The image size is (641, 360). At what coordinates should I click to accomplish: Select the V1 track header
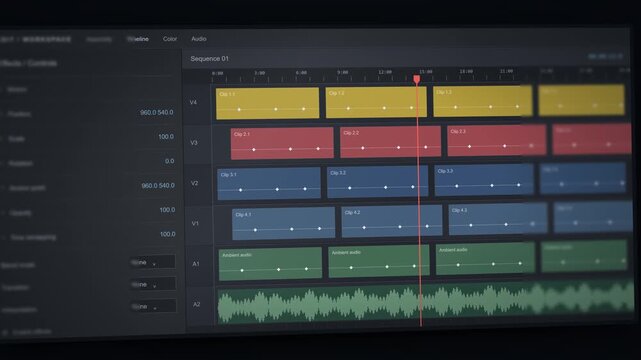pos(195,224)
